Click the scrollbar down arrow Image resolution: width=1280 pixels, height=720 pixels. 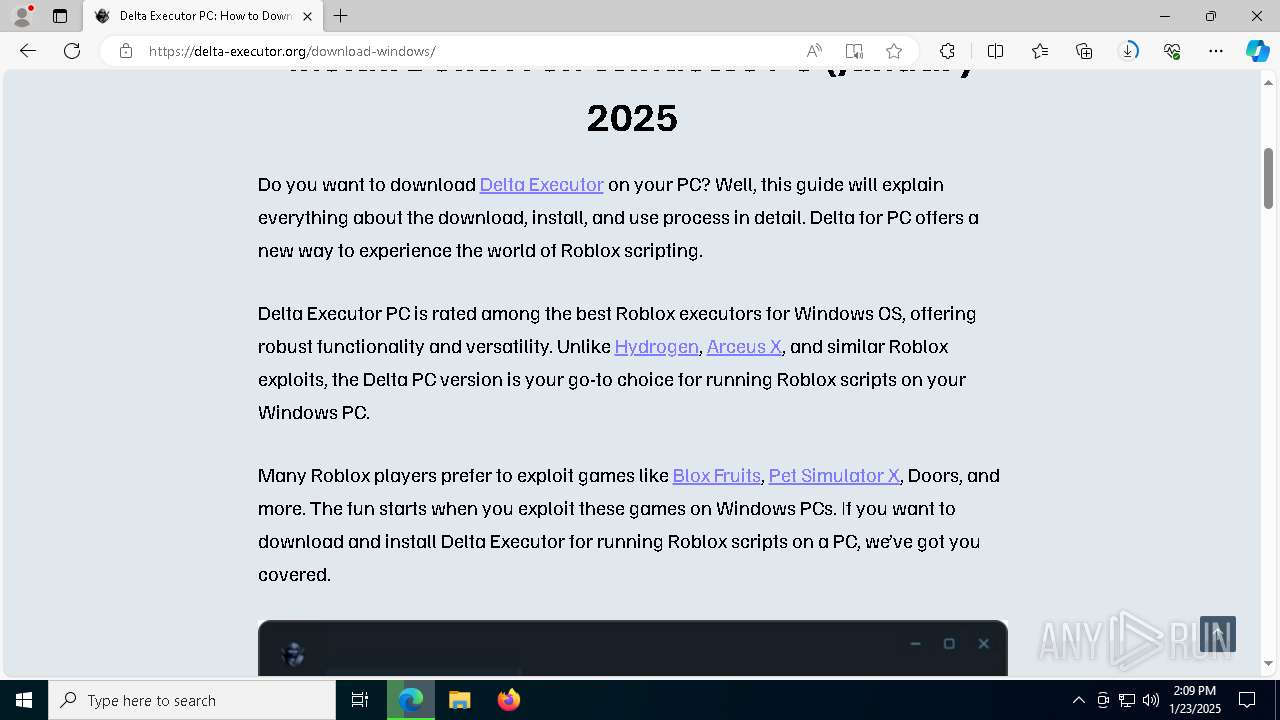click(1268, 663)
